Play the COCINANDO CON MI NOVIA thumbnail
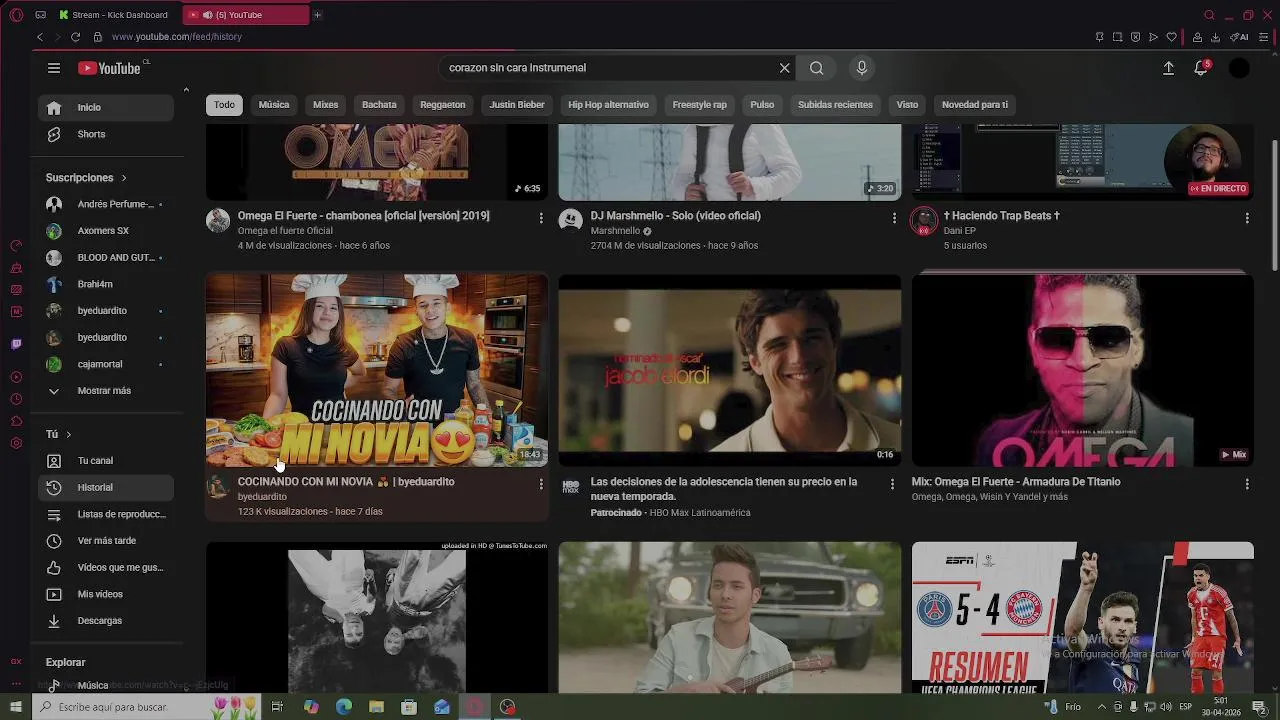The image size is (1280, 720). (377, 371)
